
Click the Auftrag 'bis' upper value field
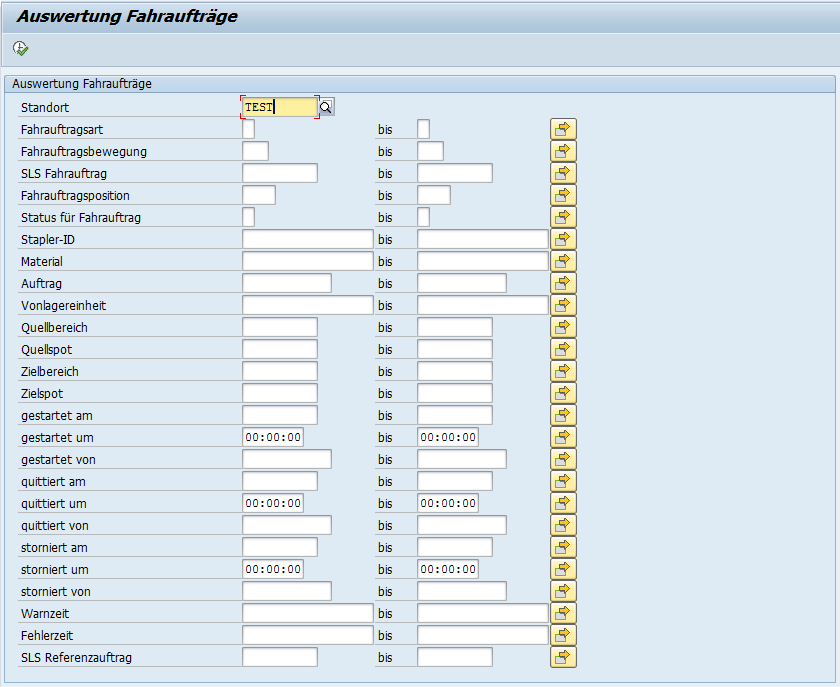point(461,283)
